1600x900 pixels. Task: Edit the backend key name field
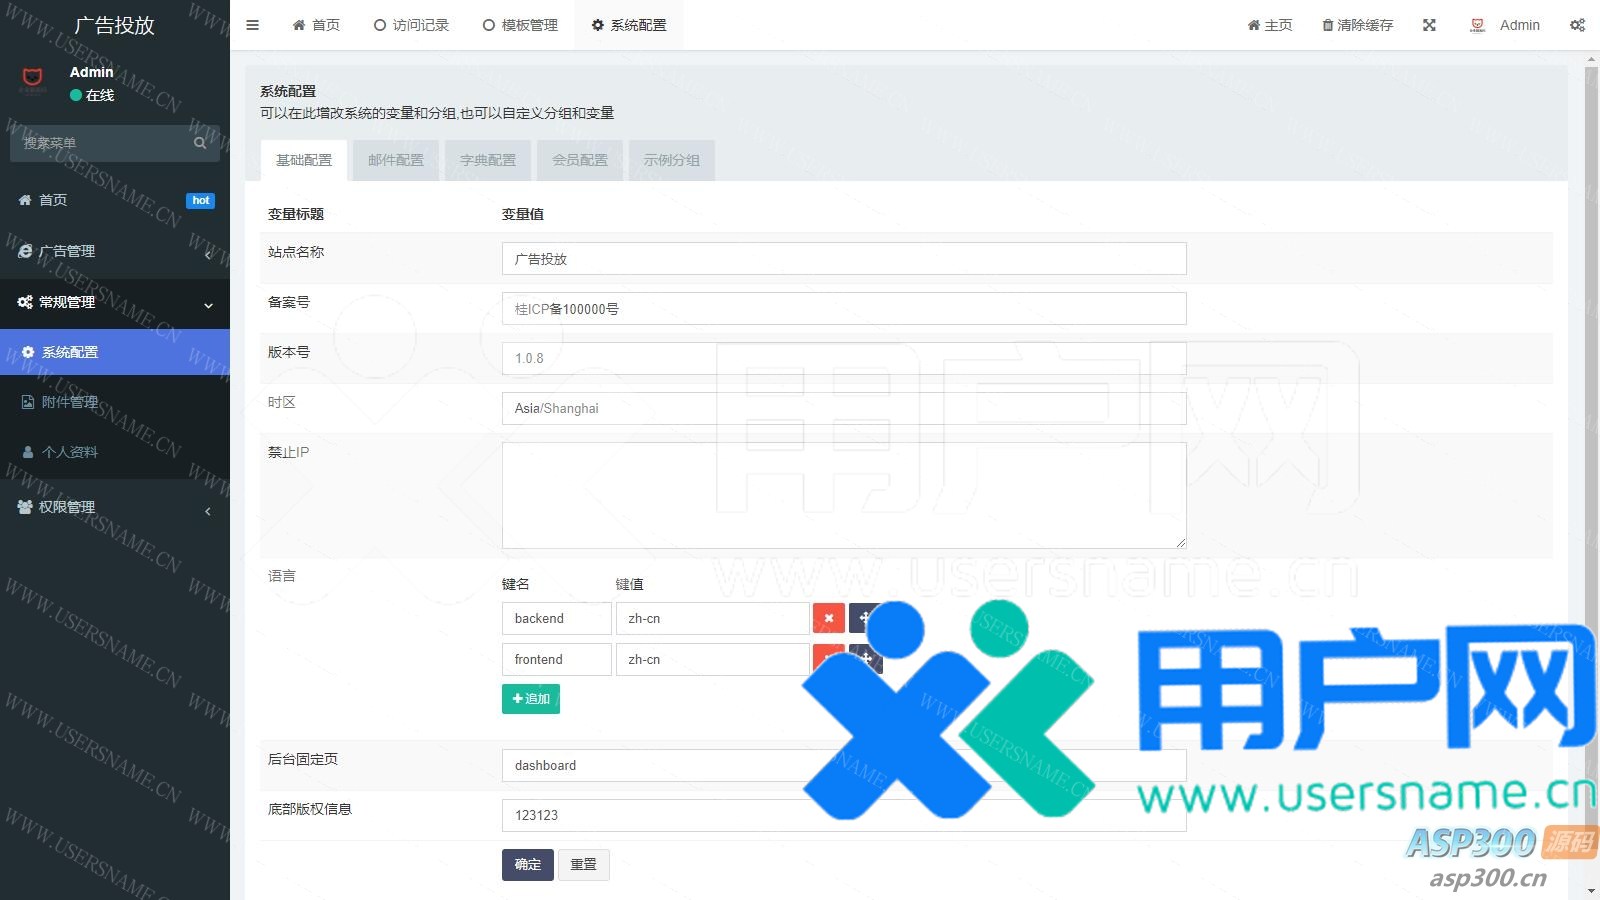click(x=556, y=618)
